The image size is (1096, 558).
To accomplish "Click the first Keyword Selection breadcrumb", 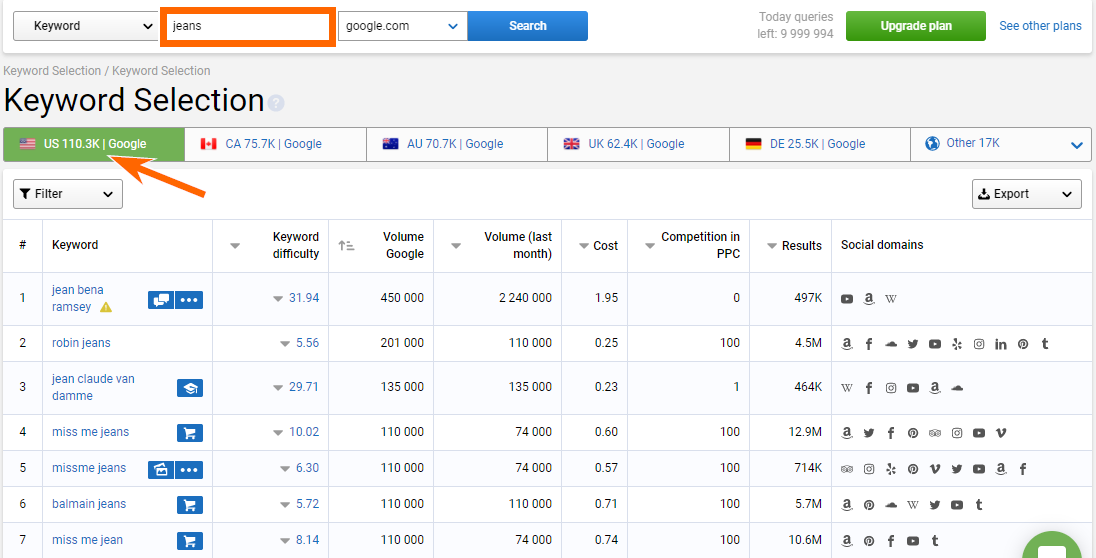I will coord(52,71).
